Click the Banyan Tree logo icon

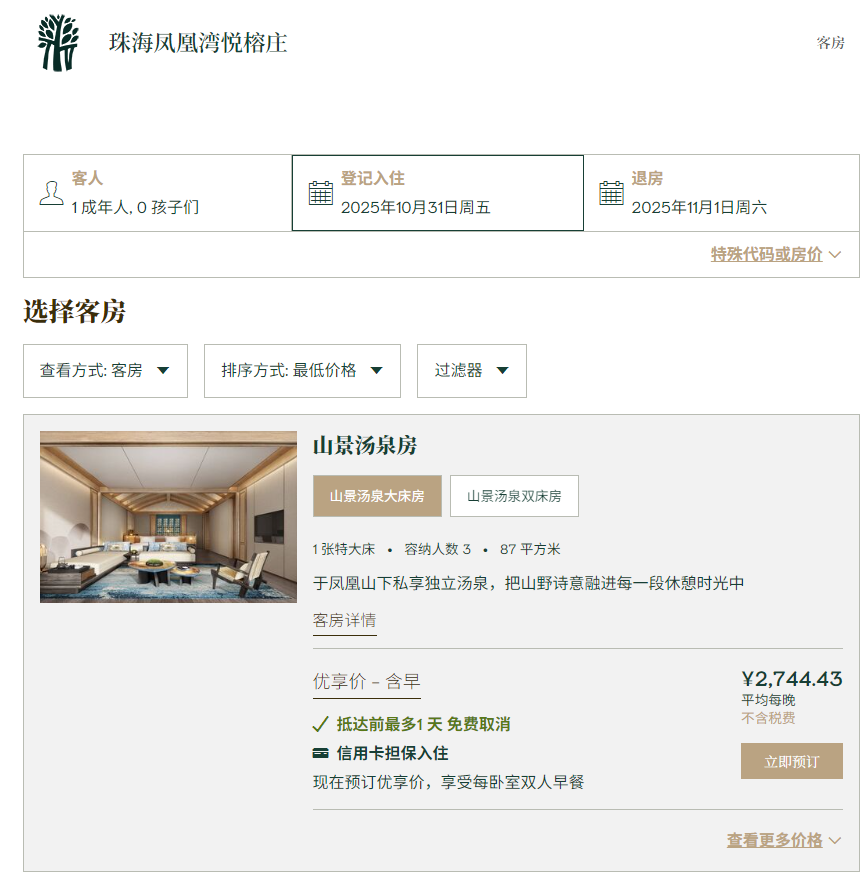click(58, 43)
